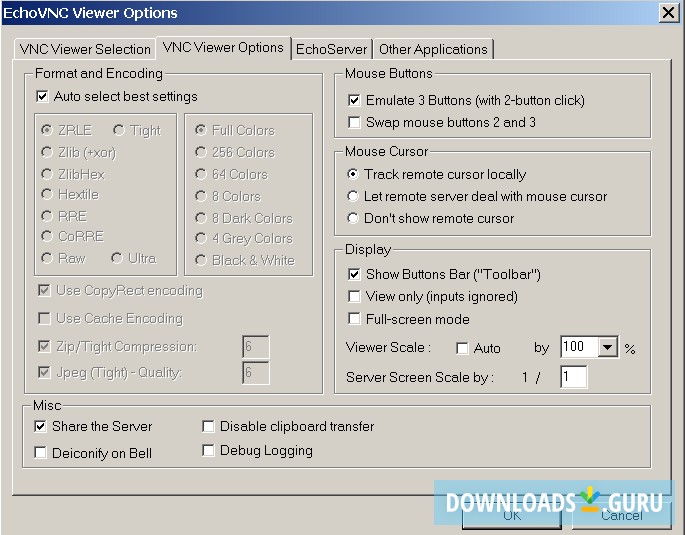
Task: Switch to VNC Viewer Selection tab
Action: click(85, 49)
